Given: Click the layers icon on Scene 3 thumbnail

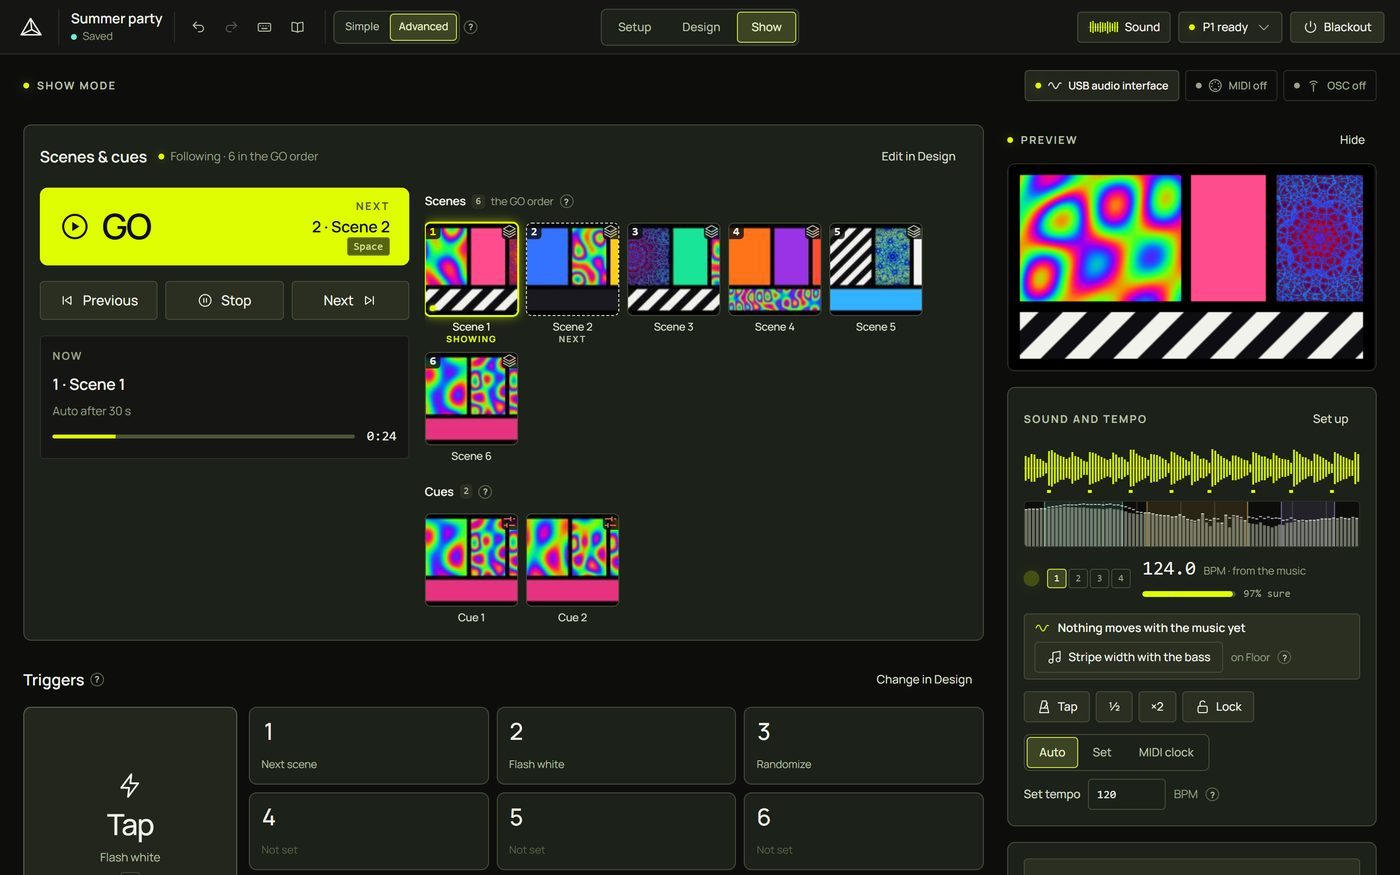Looking at the screenshot, I should pyautogui.click(x=711, y=232).
